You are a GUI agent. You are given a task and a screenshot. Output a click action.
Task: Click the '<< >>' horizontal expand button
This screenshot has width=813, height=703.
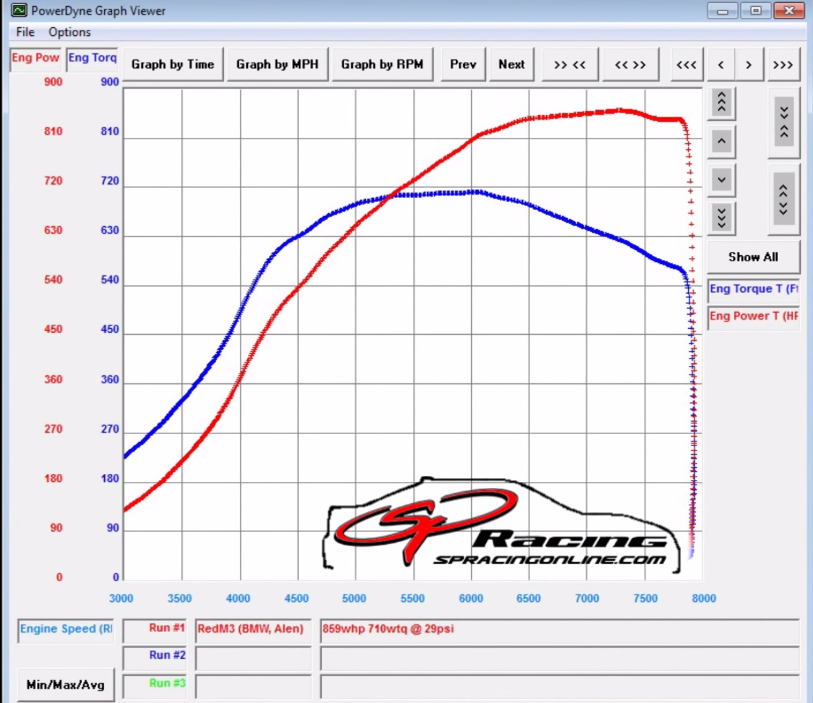(x=630, y=64)
